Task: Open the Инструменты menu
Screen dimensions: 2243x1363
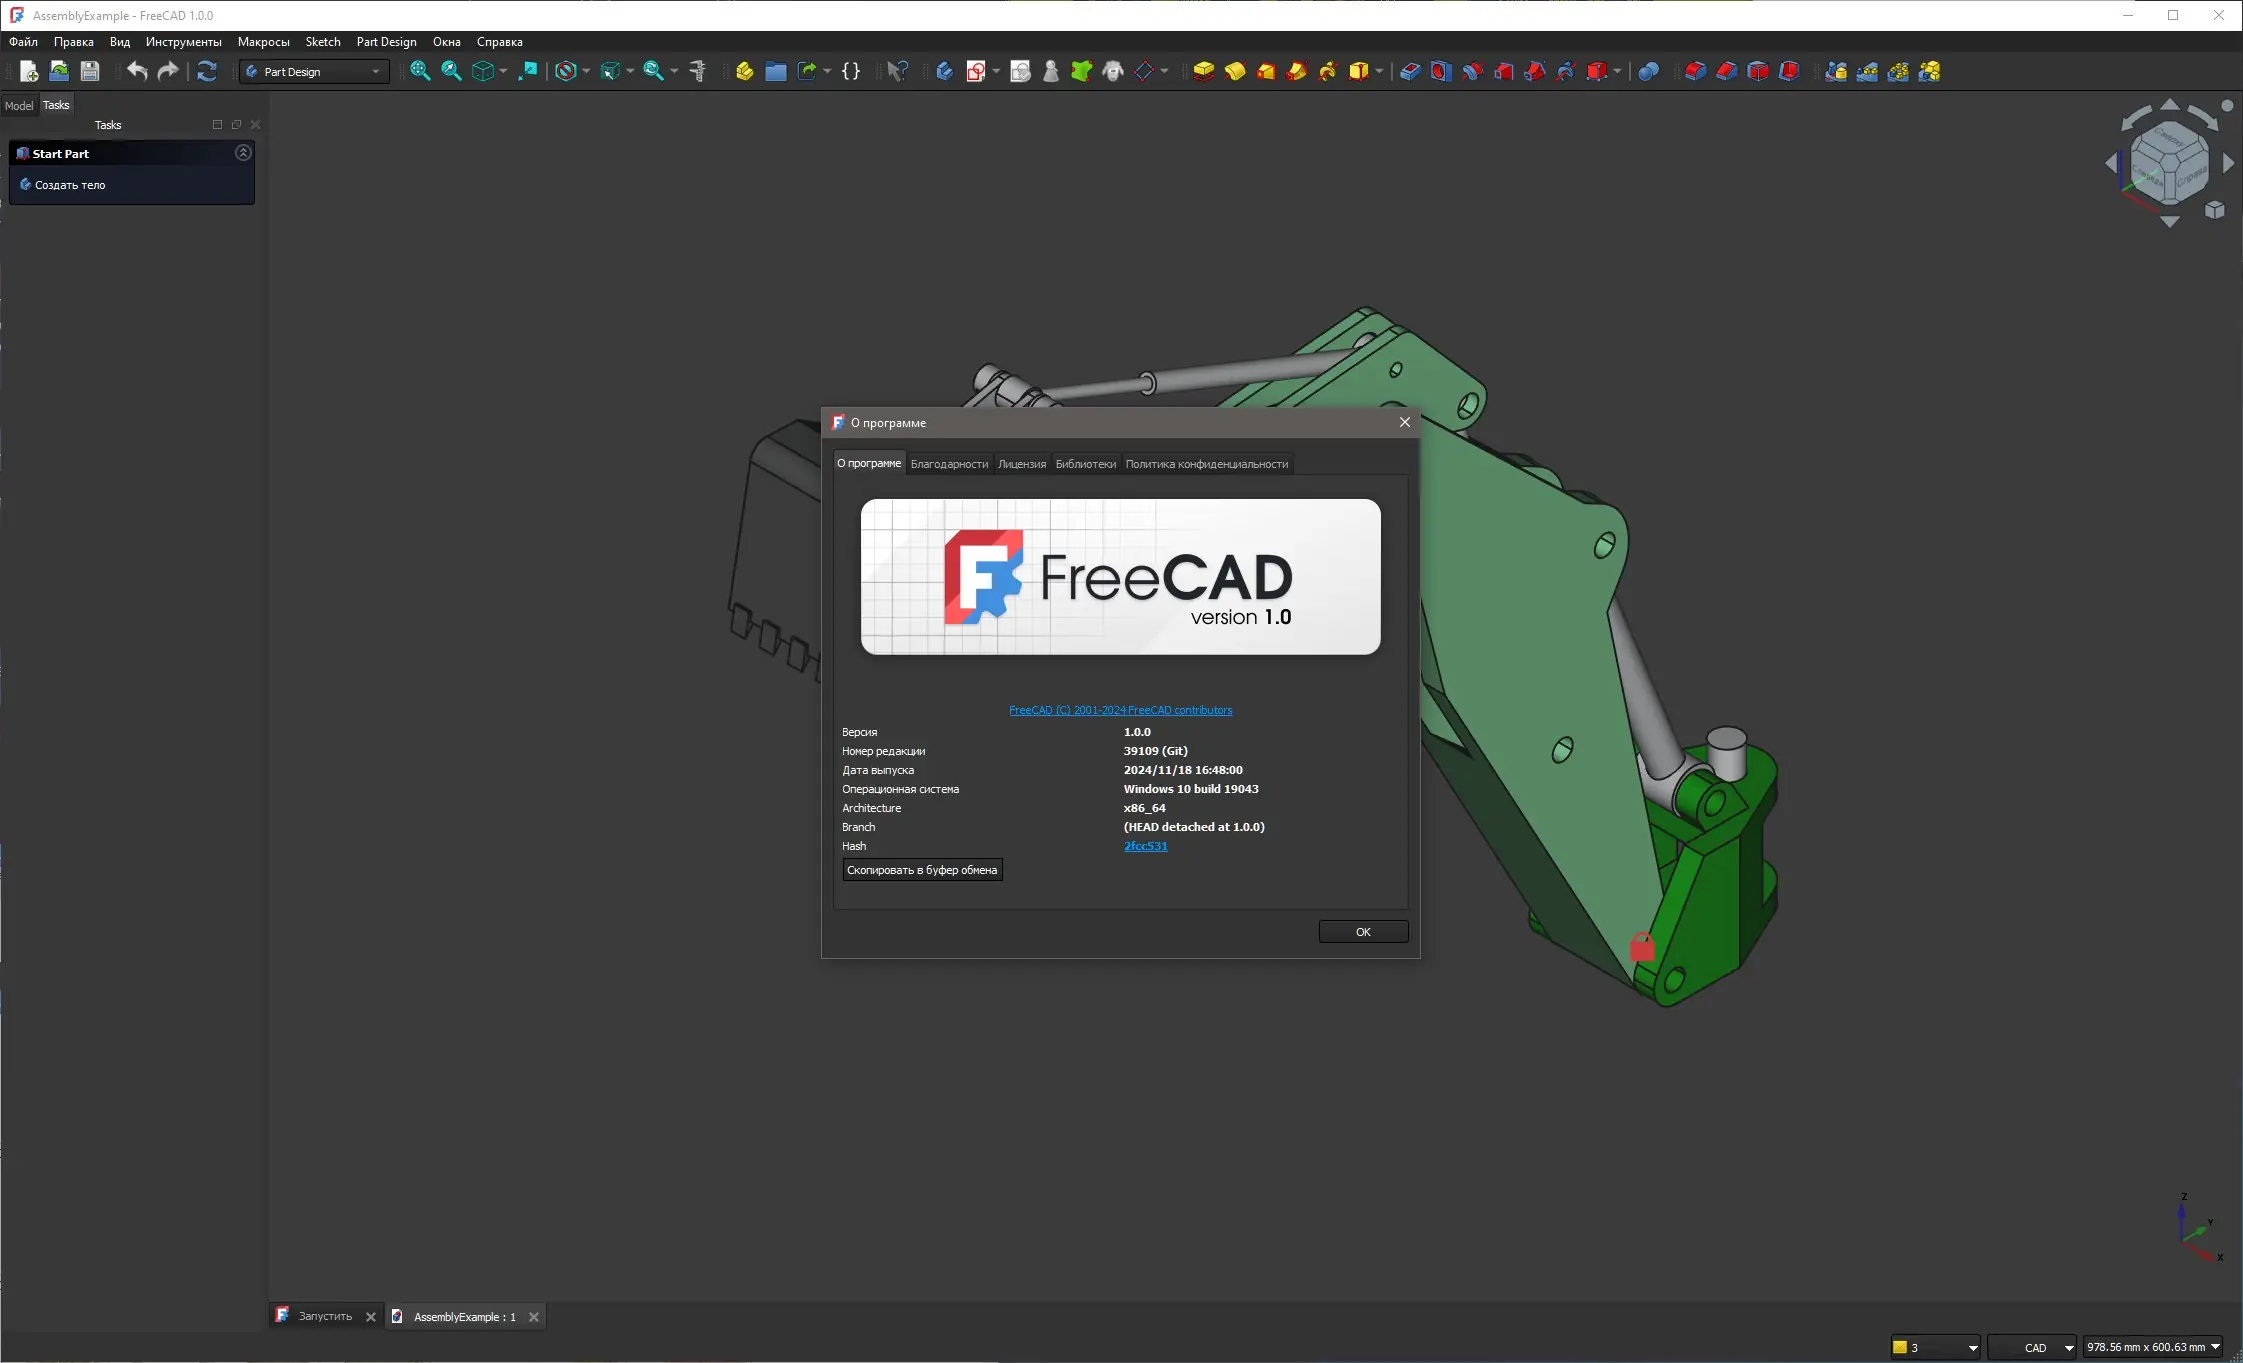Action: click(183, 42)
